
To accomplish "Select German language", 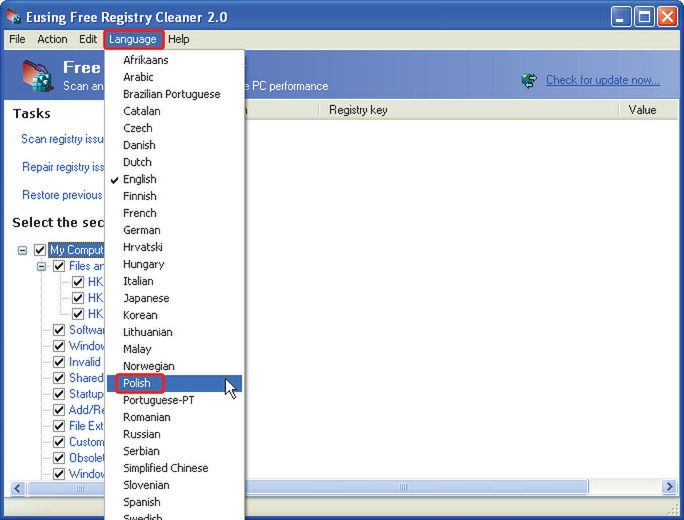I will click(x=174, y=230).
